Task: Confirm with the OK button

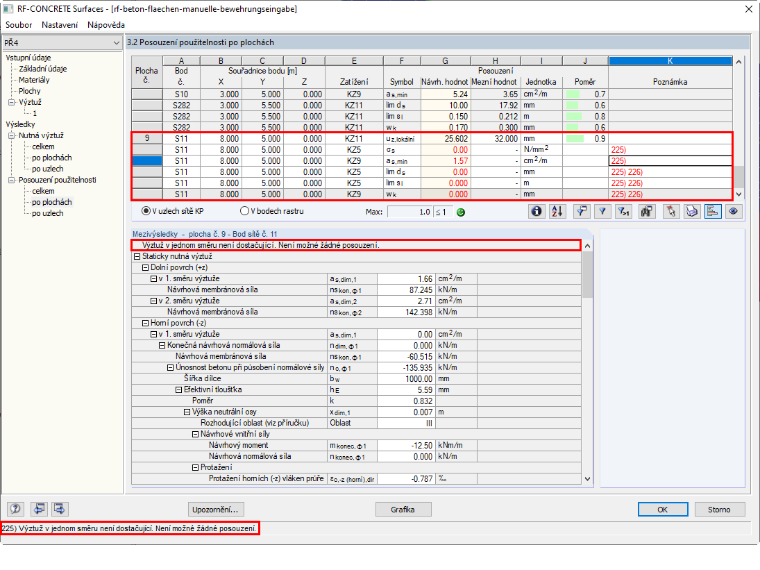Action: pyautogui.click(x=663, y=509)
